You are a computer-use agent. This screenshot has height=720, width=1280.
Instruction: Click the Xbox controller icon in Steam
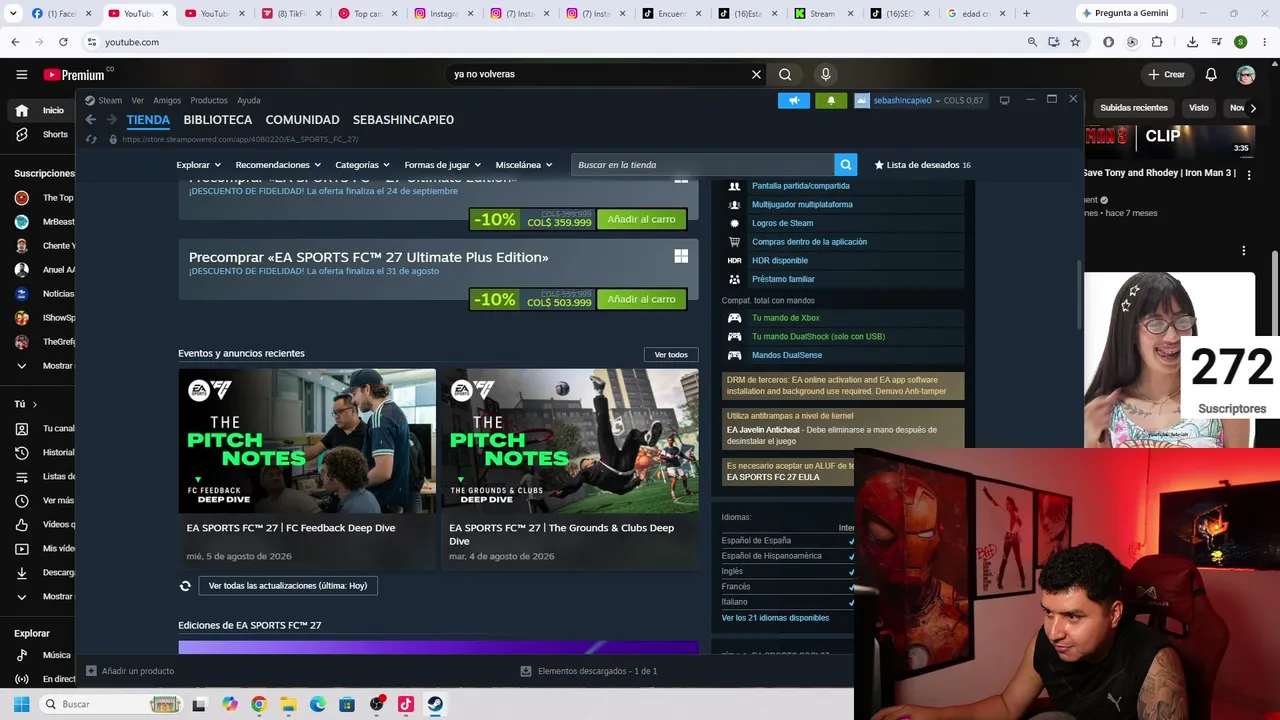734,318
